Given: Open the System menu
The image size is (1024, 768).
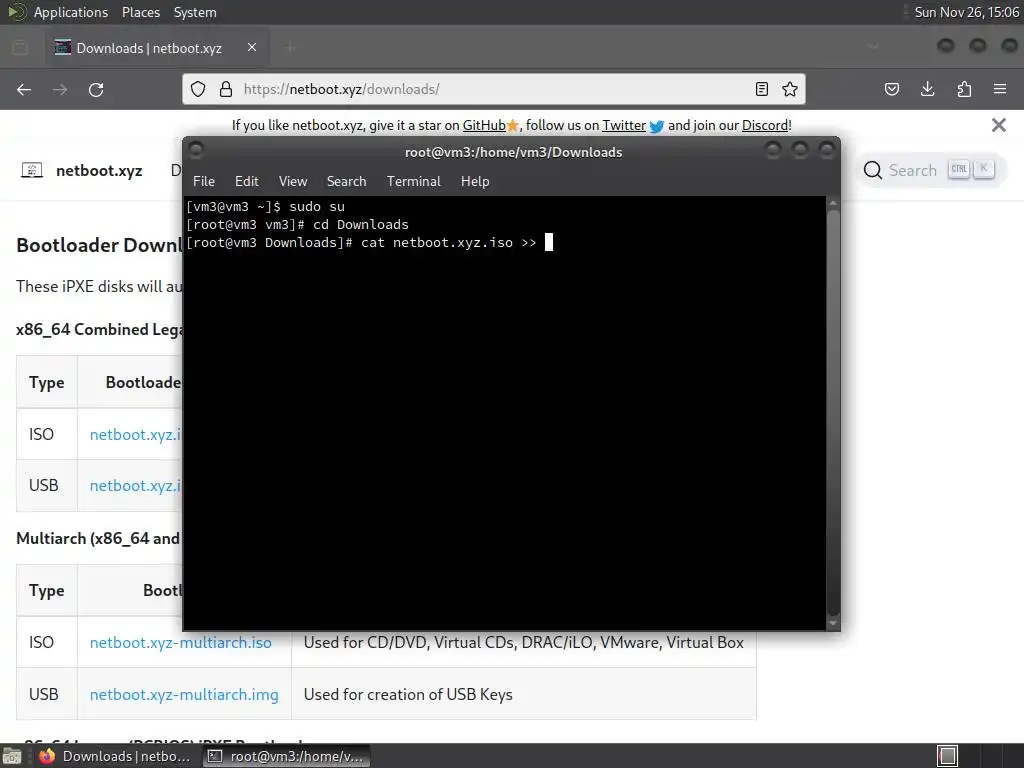Looking at the screenshot, I should coord(195,12).
